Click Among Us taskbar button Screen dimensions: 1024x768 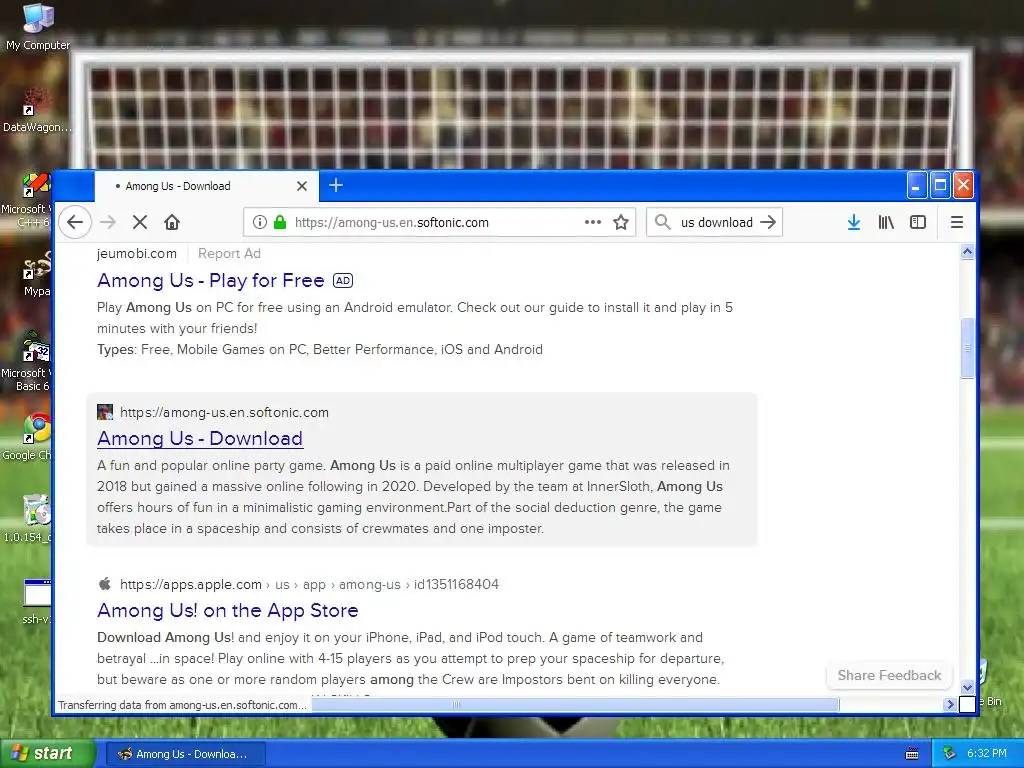pos(185,754)
